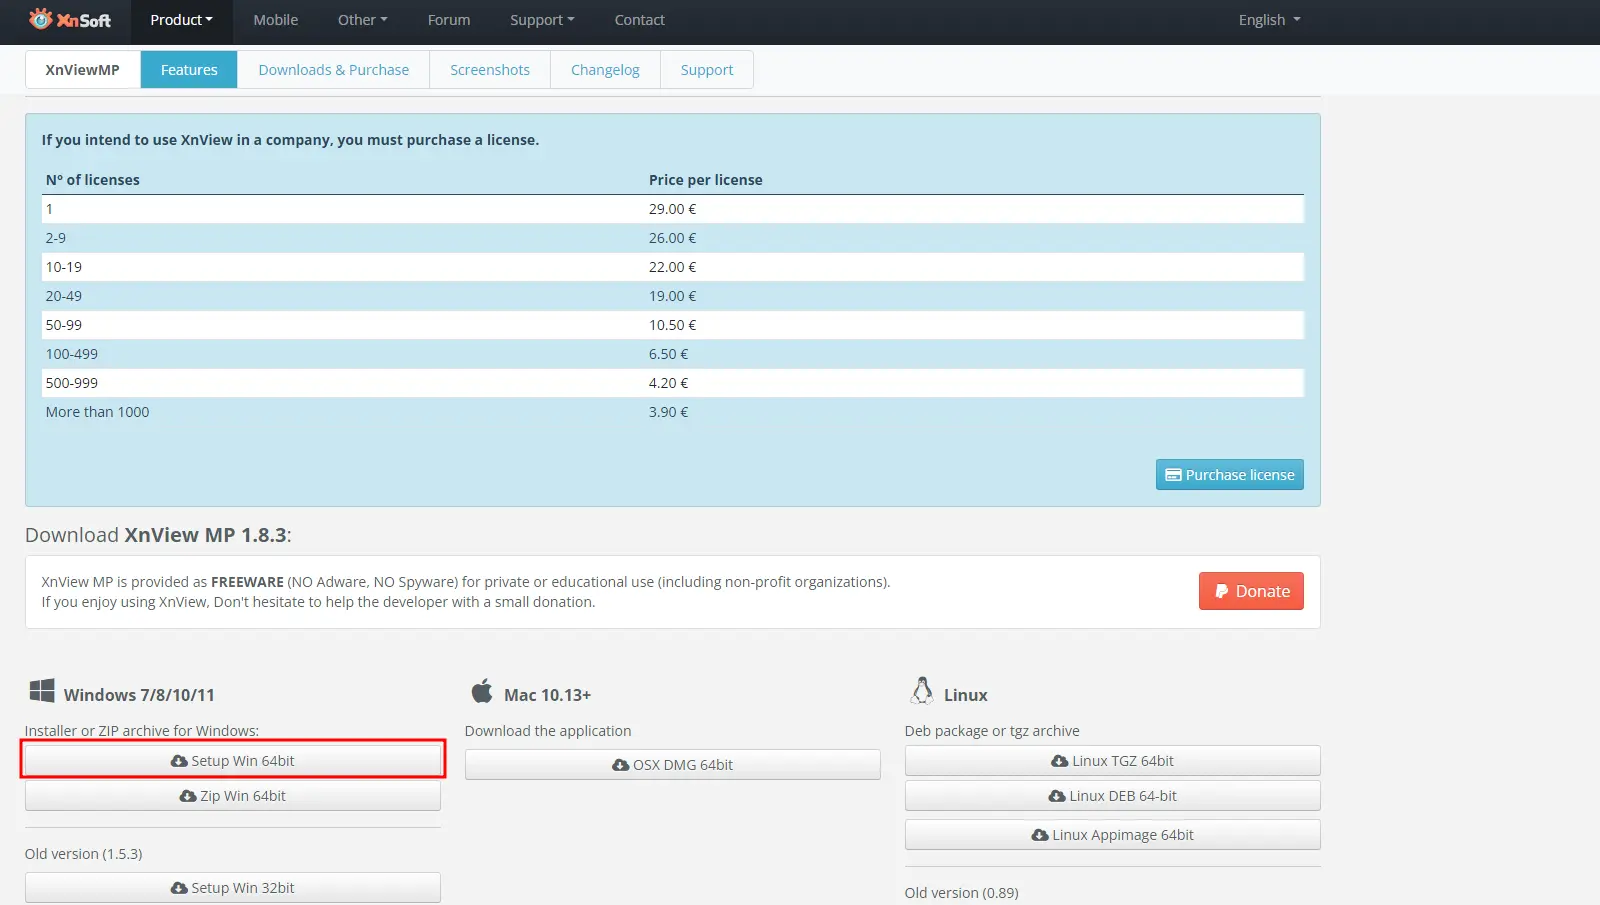Click the 100-499 licenses row label

(72, 354)
